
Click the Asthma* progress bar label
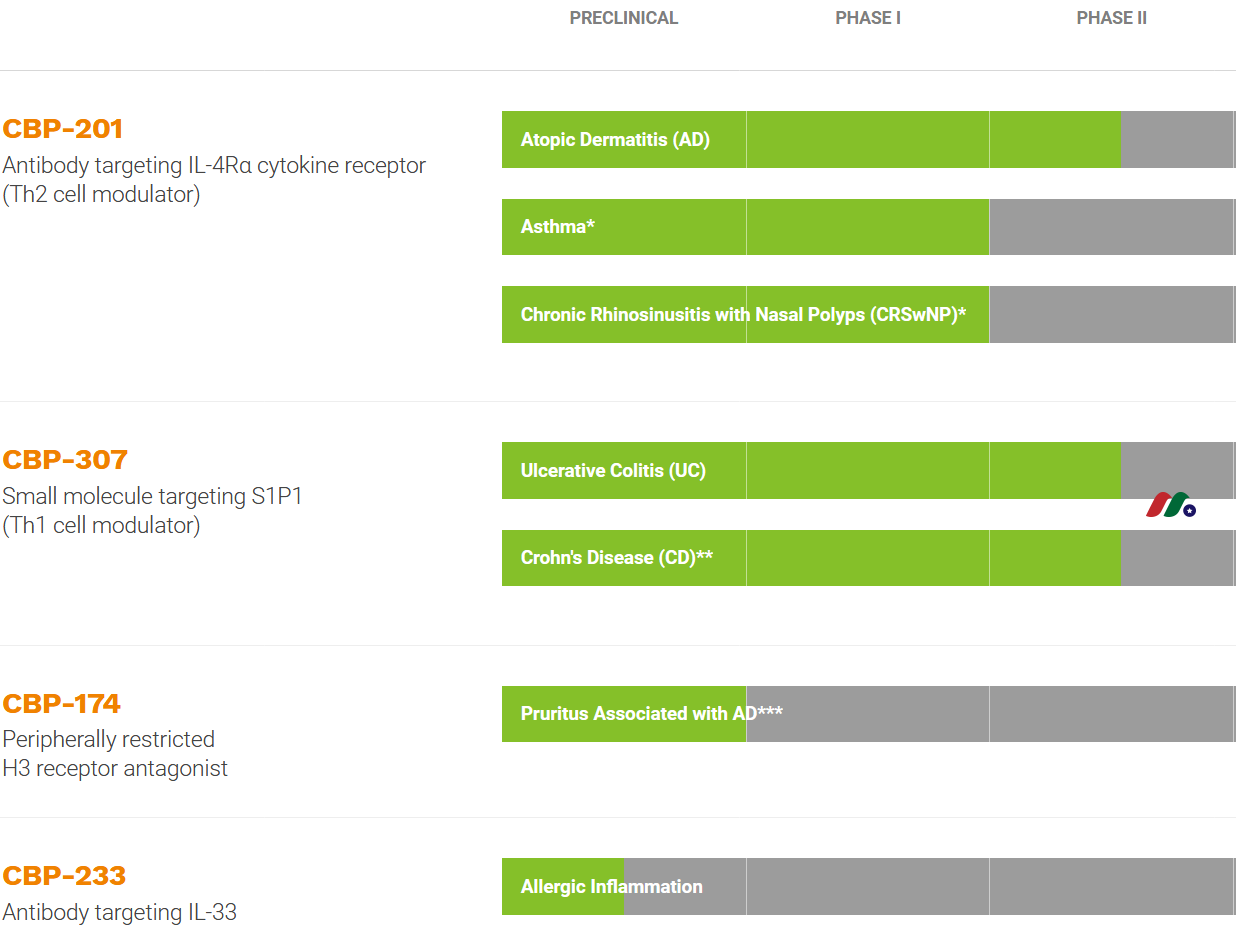pyautogui.click(x=557, y=227)
